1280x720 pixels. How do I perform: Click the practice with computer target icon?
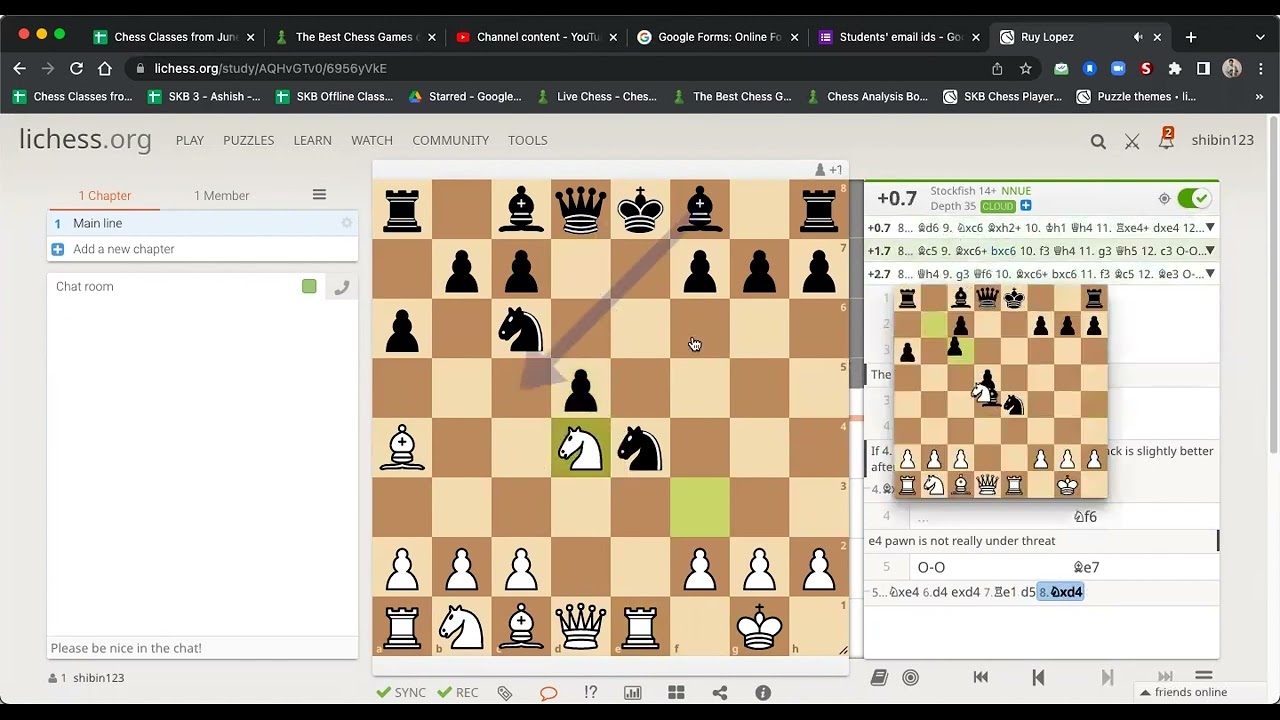pos(910,677)
